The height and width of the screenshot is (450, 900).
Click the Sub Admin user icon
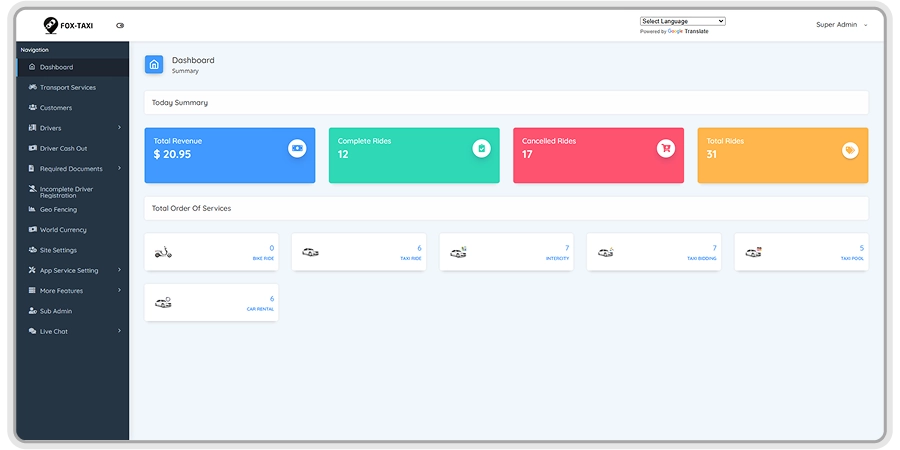pyautogui.click(x=32, y=311)
